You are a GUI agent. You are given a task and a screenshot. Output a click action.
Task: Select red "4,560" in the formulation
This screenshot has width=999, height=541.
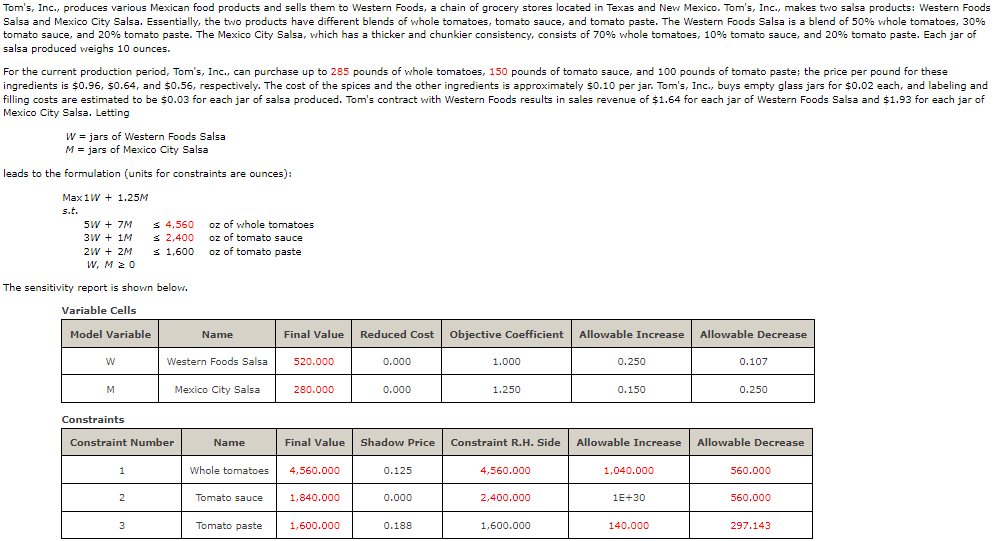pos(180,224)
